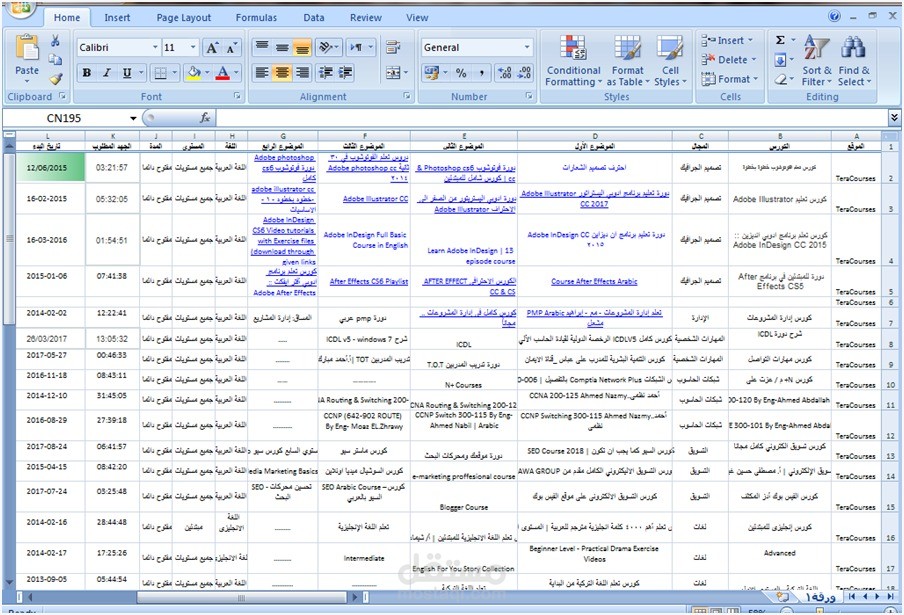The image size is (904, 615).
Task: Click the Grow Font icon
Action: coord(212,48)
